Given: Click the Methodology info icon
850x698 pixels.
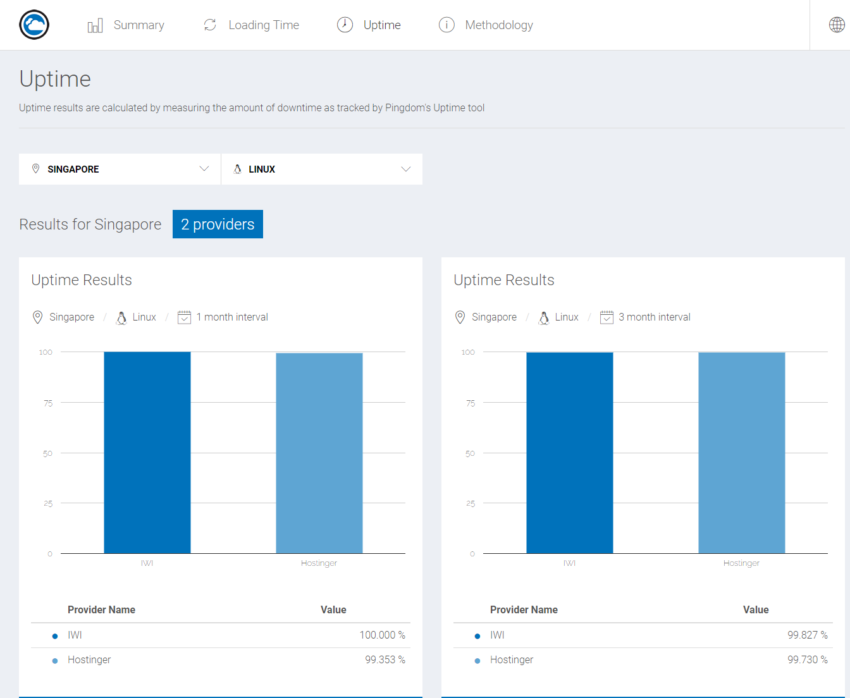Looking at the screenshot, I should click(x=447, y=25).
